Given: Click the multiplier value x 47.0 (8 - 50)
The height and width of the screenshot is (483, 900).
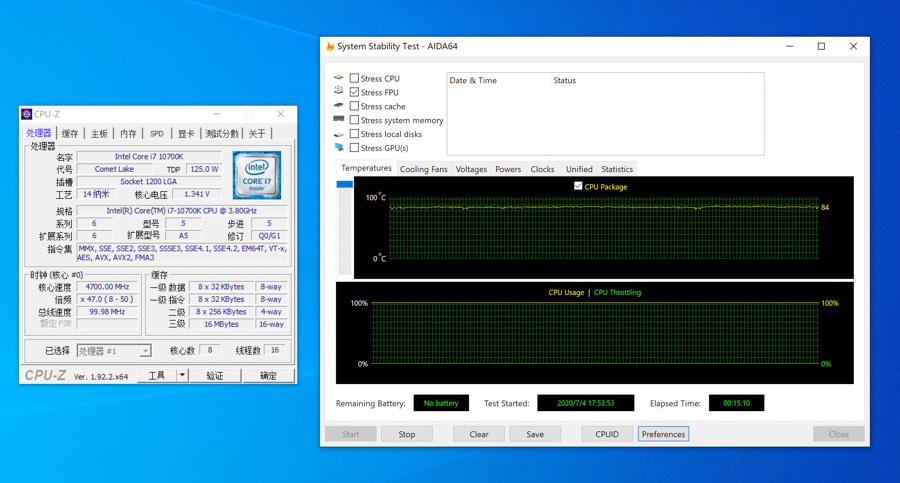Looking at the screenshot, I should click(x=107, y=299).
